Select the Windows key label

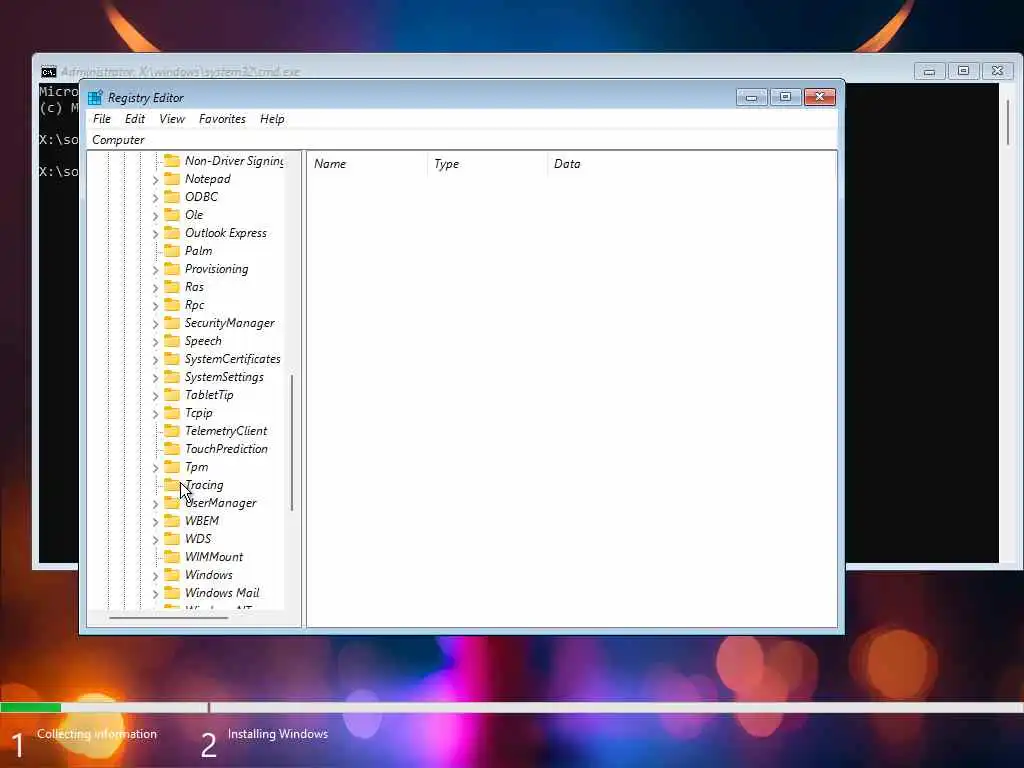(x=209, y=575)
